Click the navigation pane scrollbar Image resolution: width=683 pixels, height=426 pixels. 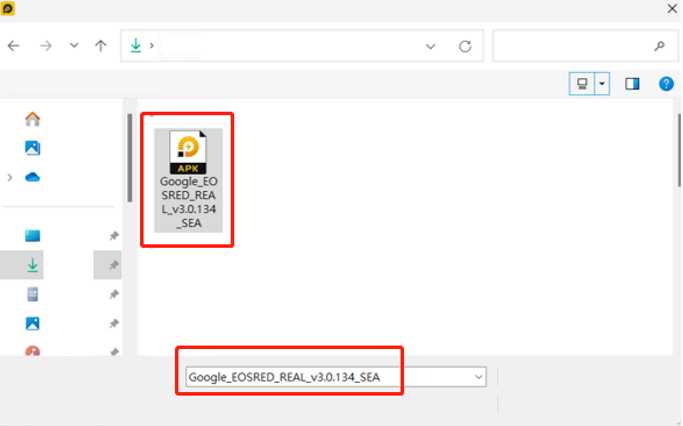coord(129,158)
